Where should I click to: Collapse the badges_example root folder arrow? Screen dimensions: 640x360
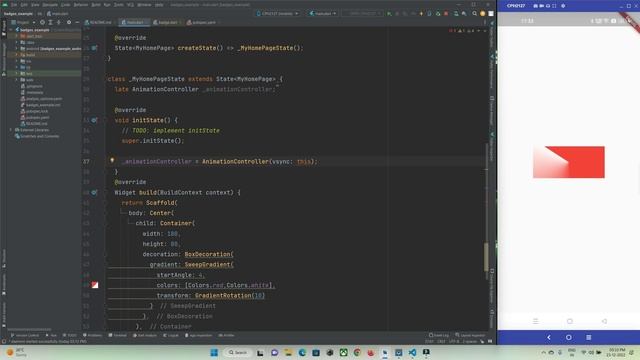(11, 30)
